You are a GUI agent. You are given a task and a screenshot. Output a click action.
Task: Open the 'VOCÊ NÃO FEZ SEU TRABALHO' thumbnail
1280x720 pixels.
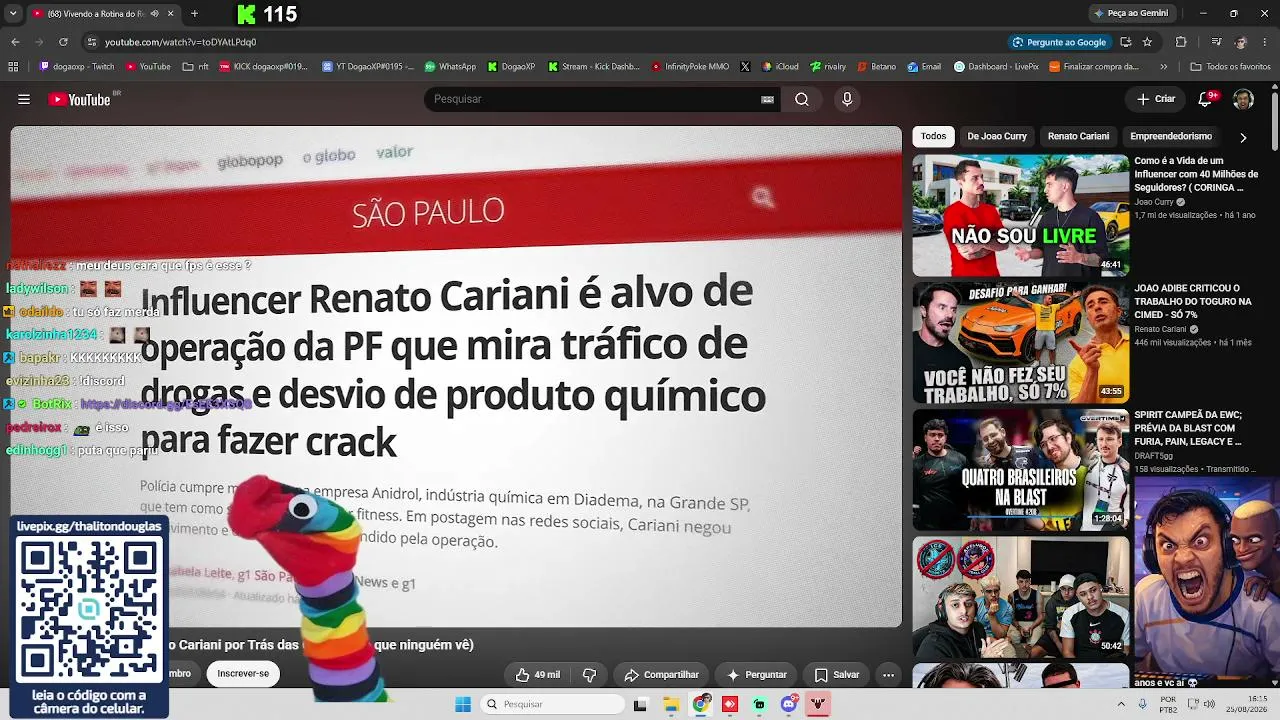1020,343
